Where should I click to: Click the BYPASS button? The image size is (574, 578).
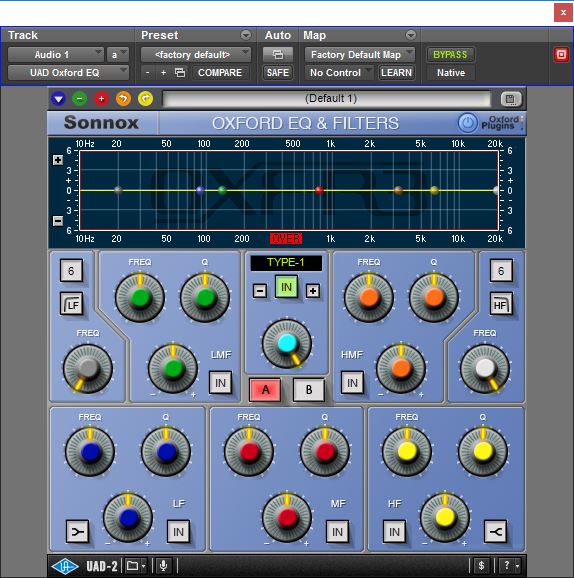click(x=450, y=55)
